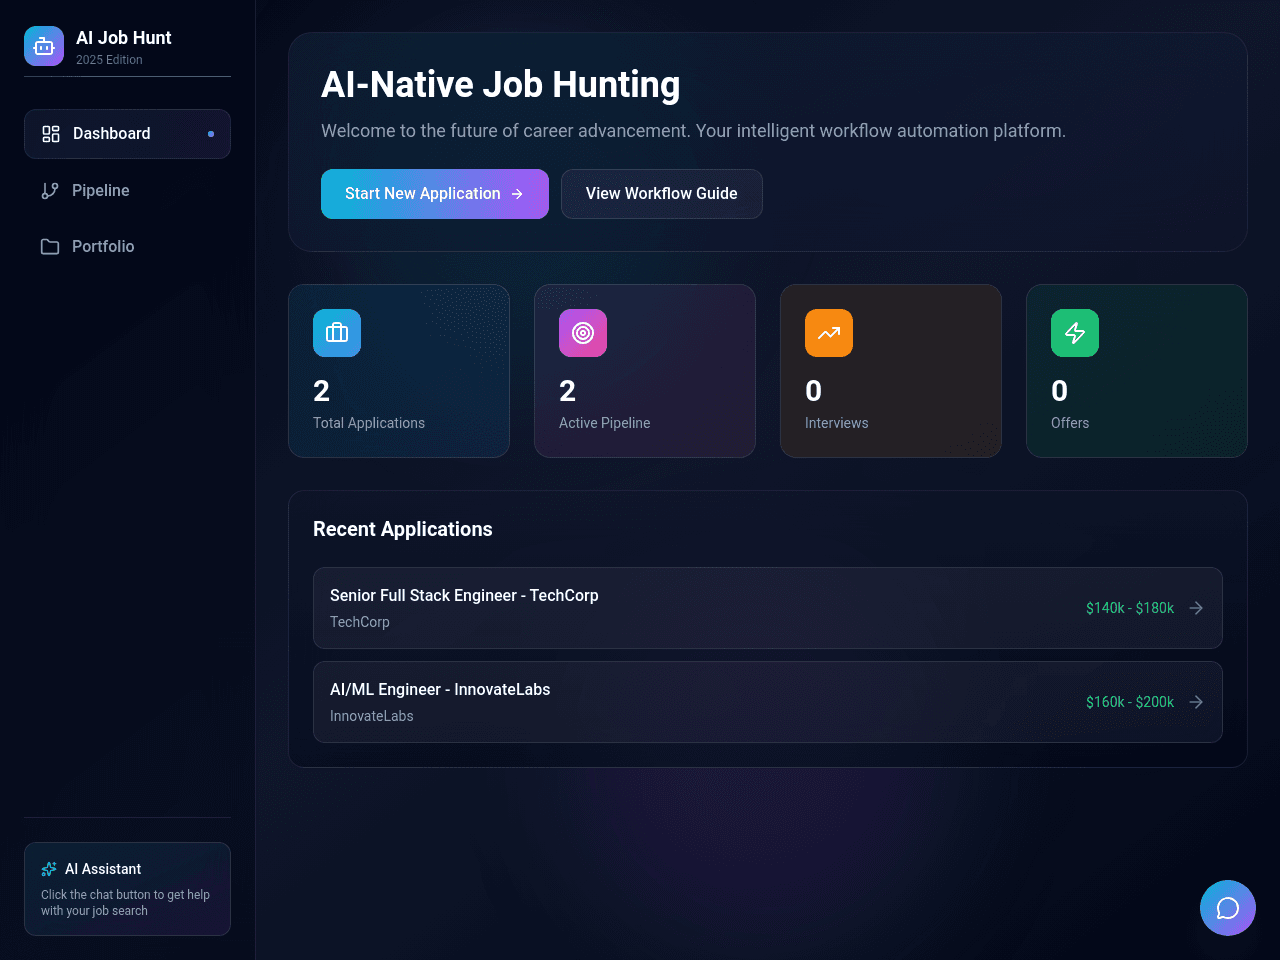The height and width of the screenshot is (960, 1280).
Task: Click the AI Job Hunt robot logo
Action: click(44, 46)
